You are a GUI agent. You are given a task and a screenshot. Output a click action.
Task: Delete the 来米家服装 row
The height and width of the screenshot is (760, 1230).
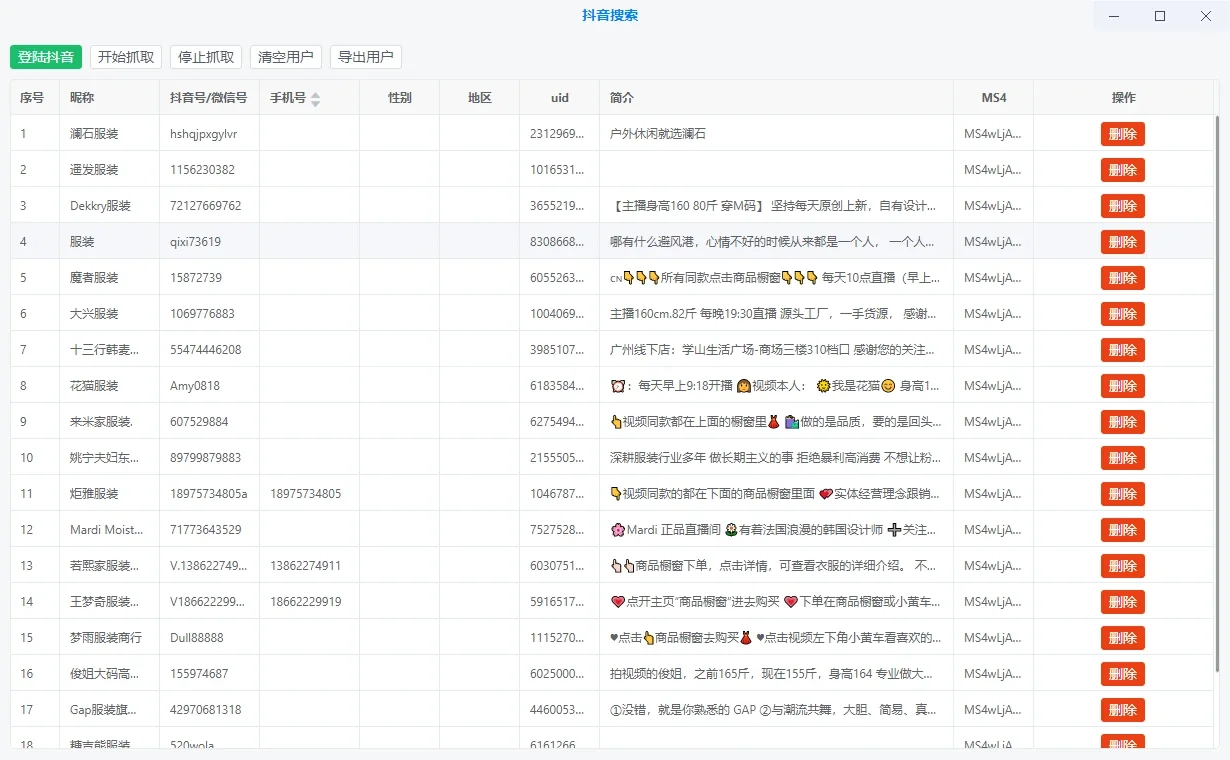click(1123, 422)
